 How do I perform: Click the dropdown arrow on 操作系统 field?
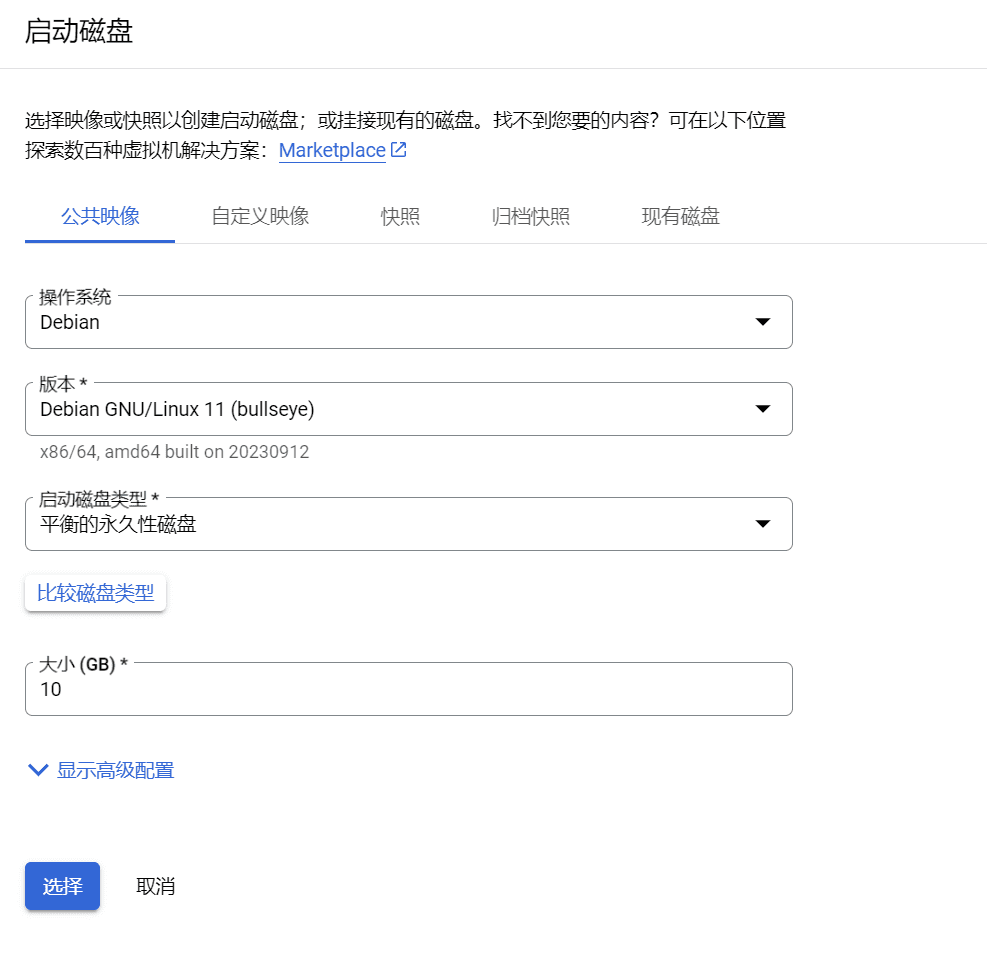point(762,322)
